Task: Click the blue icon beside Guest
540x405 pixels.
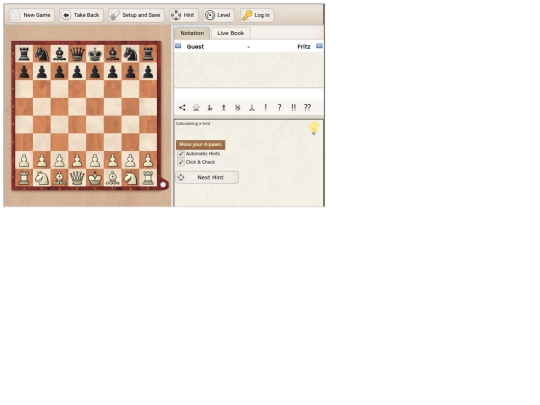Action: (x=178, y=46)
